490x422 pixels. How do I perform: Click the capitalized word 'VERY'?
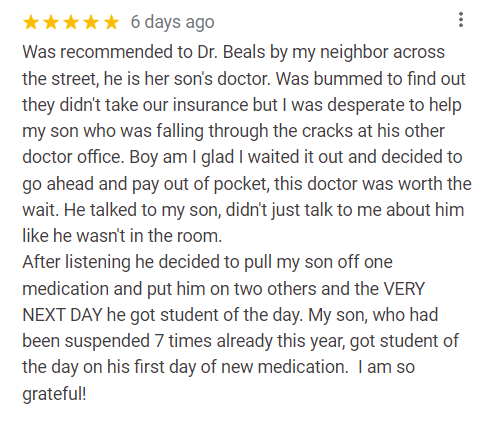404,289
